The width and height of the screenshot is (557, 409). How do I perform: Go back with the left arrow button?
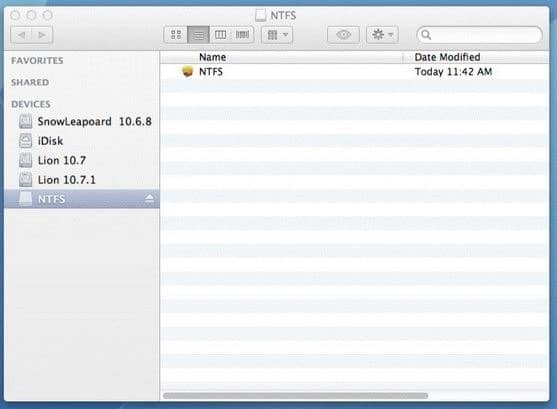(x=21, y=35)
